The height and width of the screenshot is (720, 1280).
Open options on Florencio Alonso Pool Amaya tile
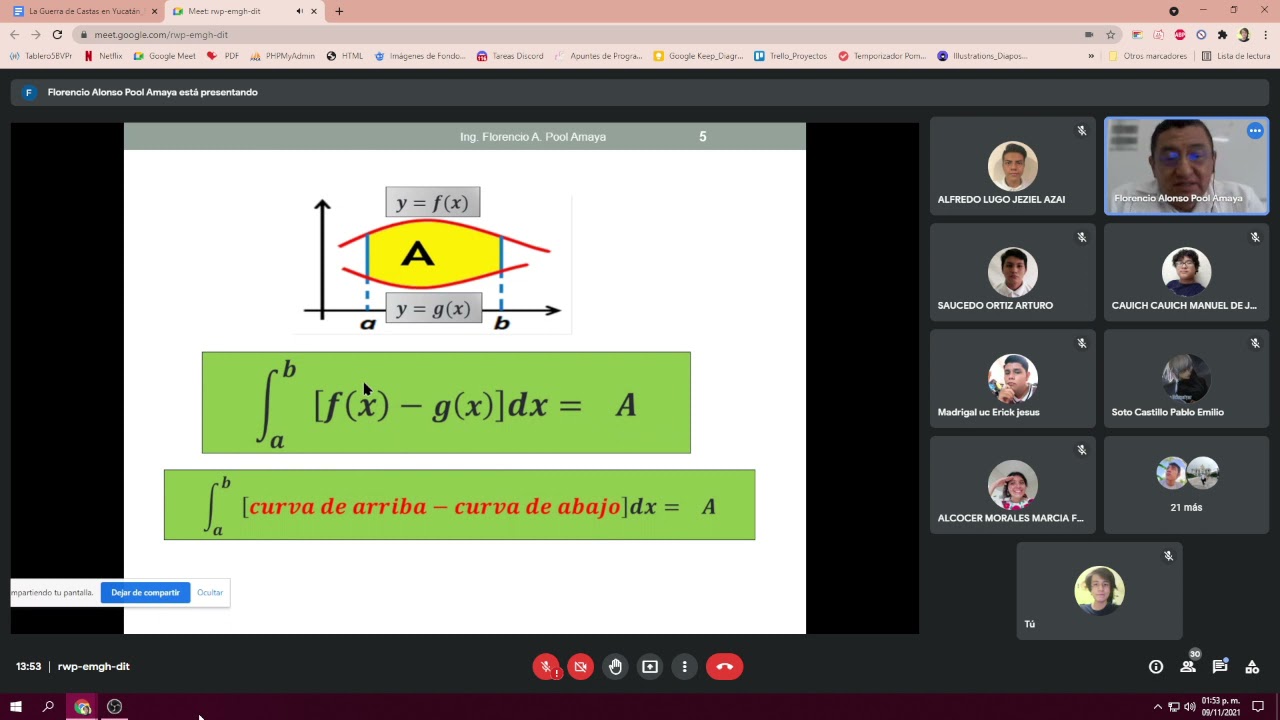pos(1255,131)
